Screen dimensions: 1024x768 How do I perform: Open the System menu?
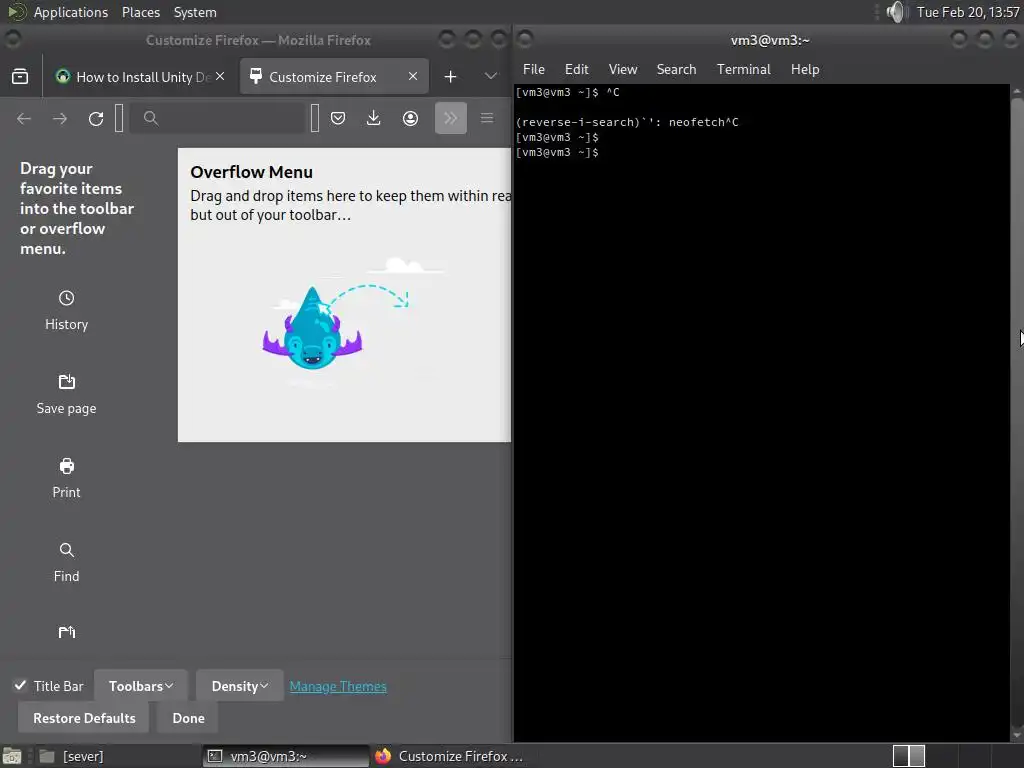[195, 12]
